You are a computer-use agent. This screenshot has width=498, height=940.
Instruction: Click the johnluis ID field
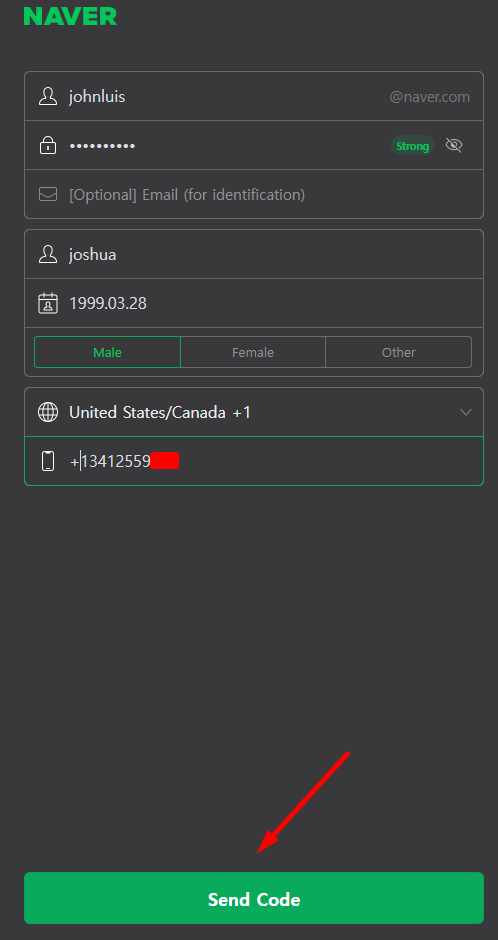[x=253, y=97]
